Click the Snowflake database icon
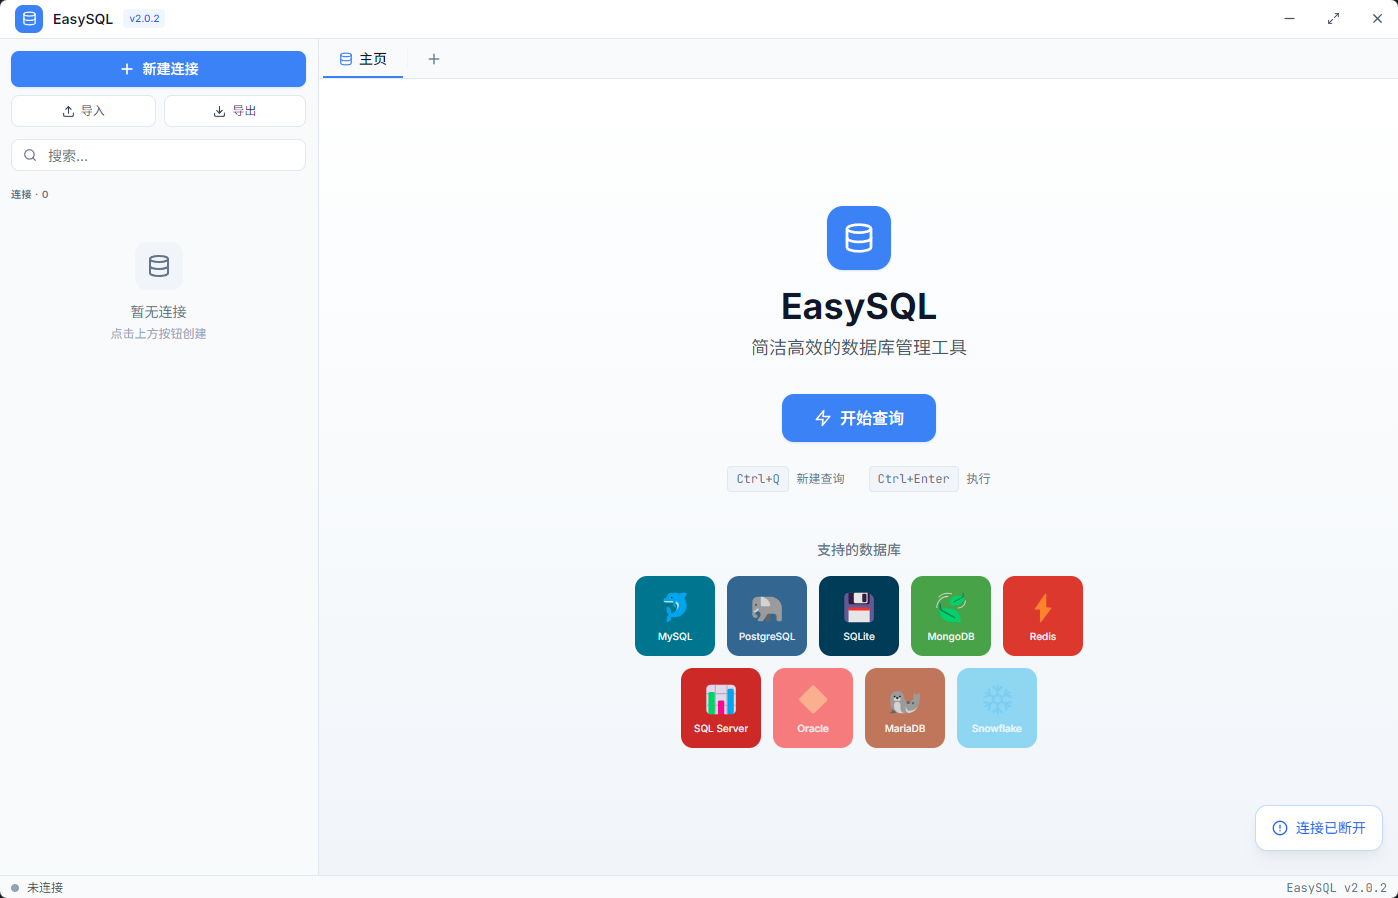Viewport: 1398px width, 898px height. point(996,707)
